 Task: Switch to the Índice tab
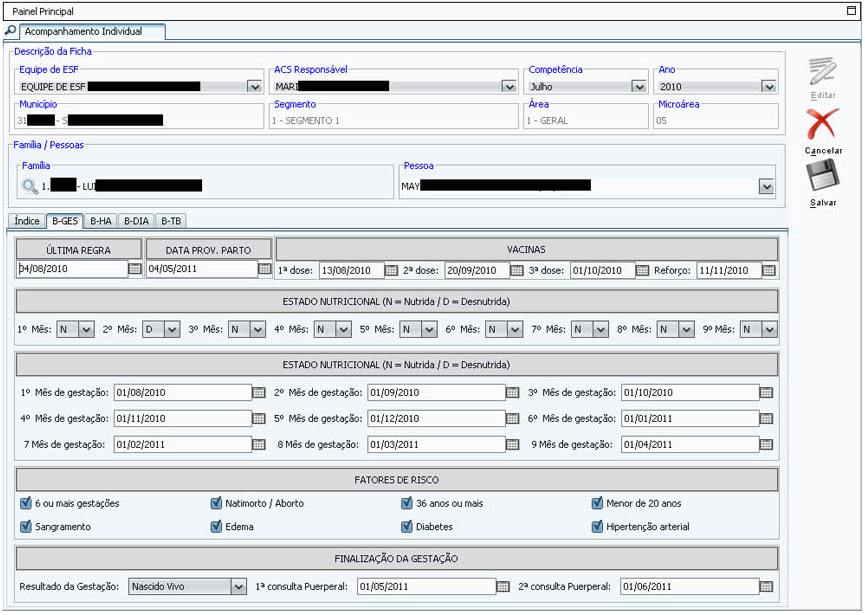(x=27, y=221)
